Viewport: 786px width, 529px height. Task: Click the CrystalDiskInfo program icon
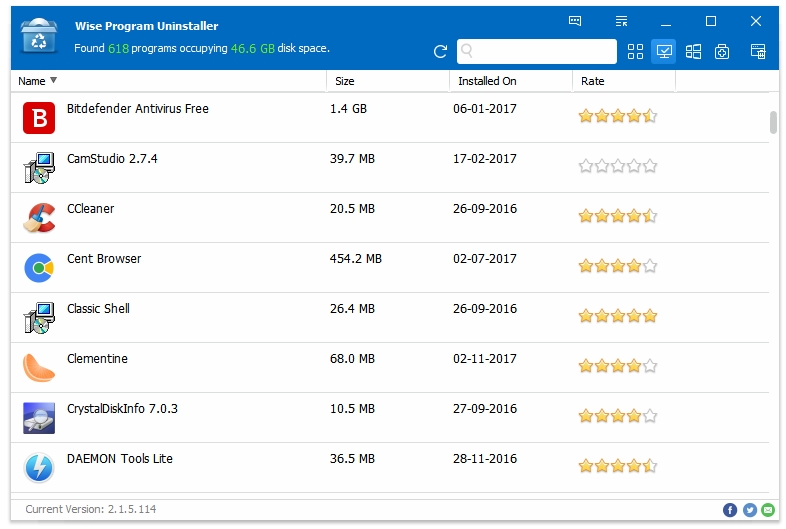coord(39,418)
